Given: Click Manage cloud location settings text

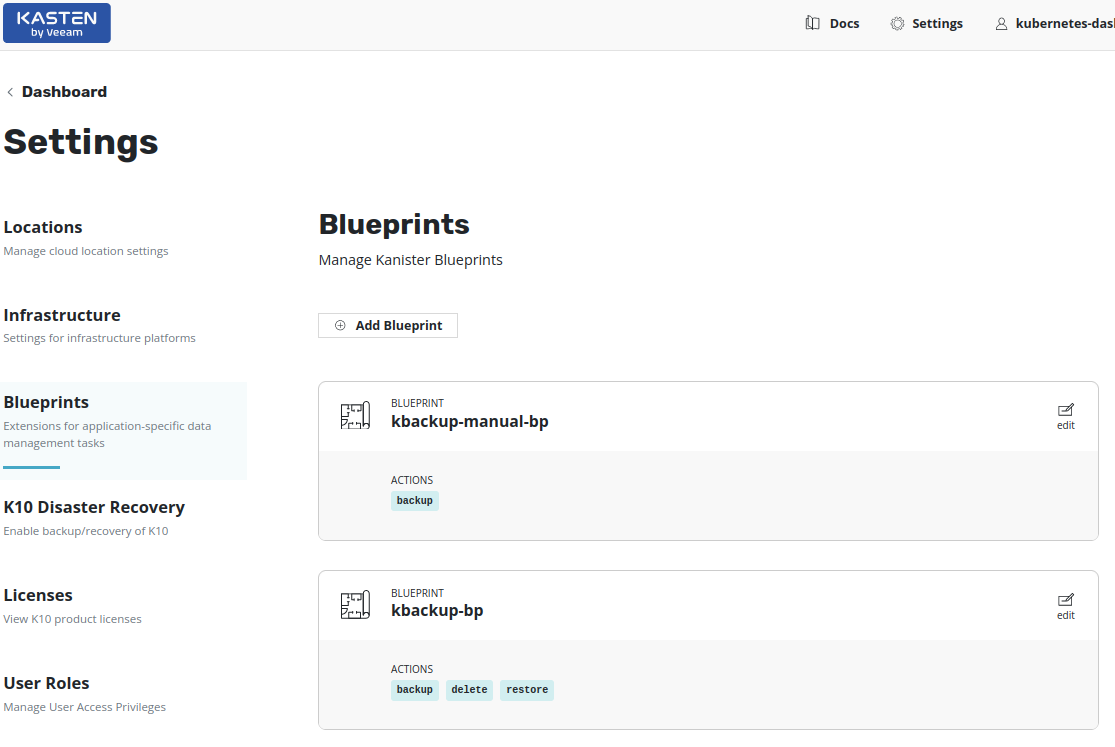Looking at the screenshot, I should click(85, 251).
